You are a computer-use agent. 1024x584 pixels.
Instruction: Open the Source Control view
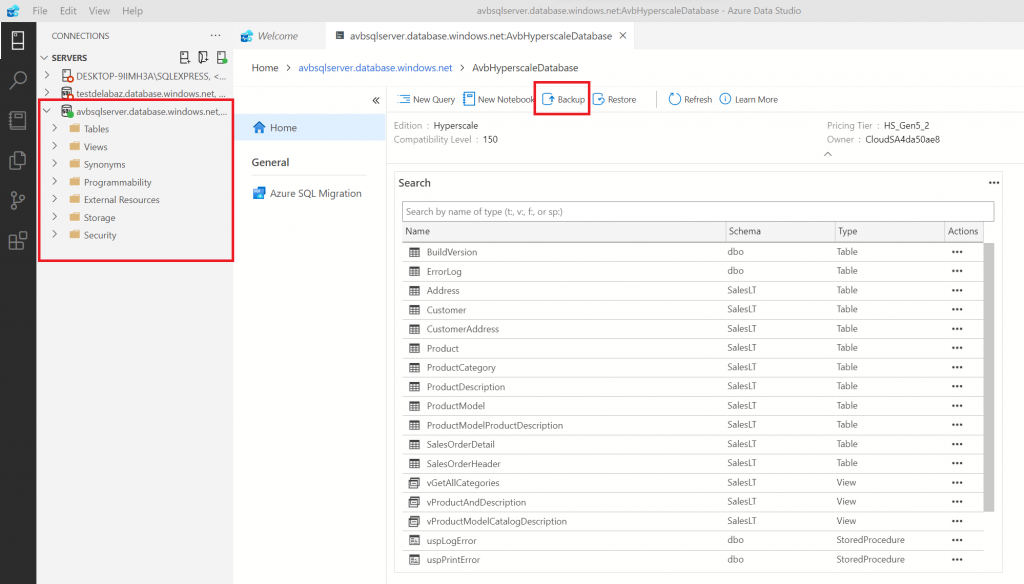(x=18, y=201)
